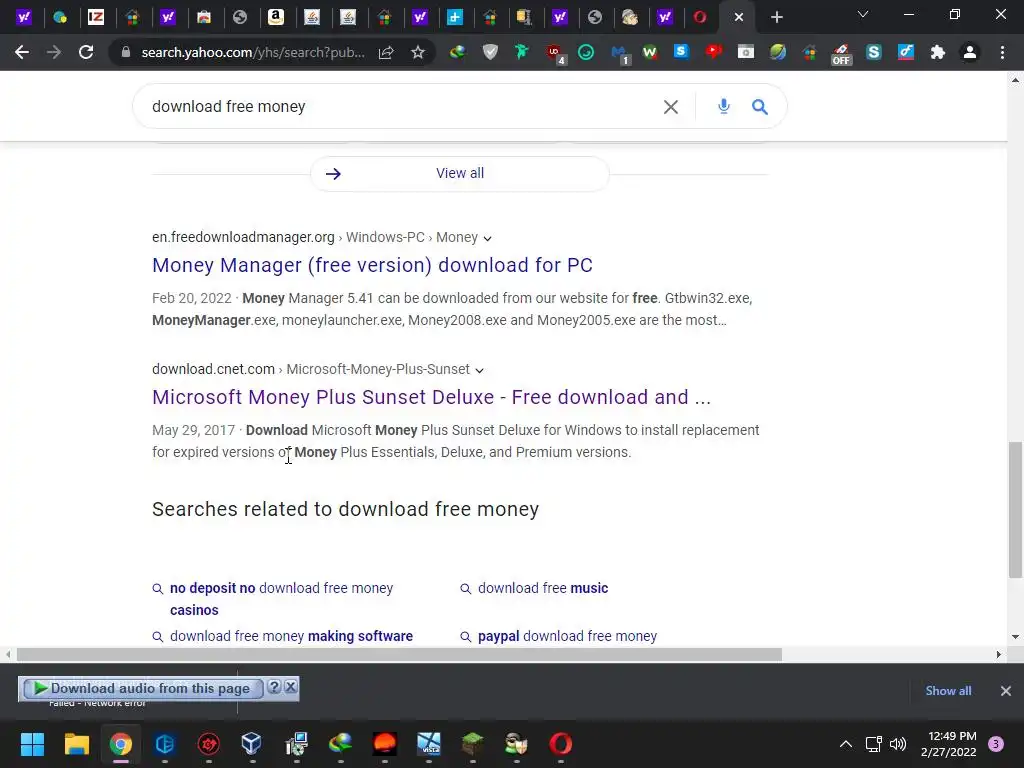Open the uBlock Origin extension
The height and width of the screenshot is (768, 1024).
click(x=554, y=52)
